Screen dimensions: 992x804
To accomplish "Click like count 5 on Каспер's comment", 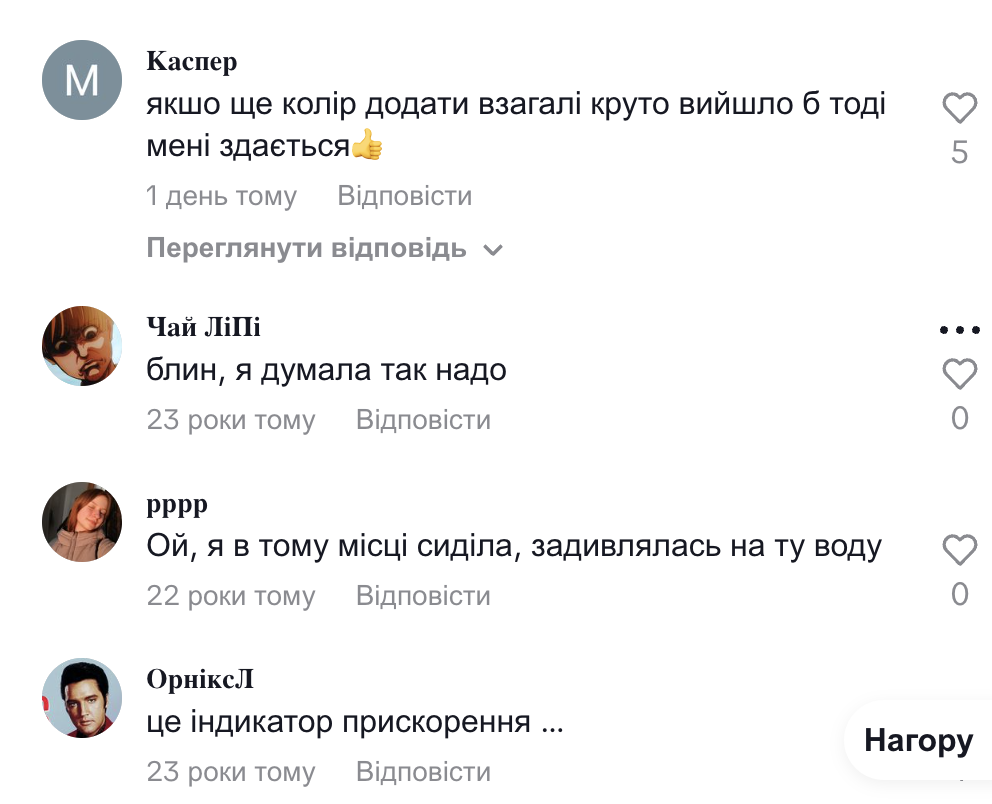I will [x=959, y=152].
